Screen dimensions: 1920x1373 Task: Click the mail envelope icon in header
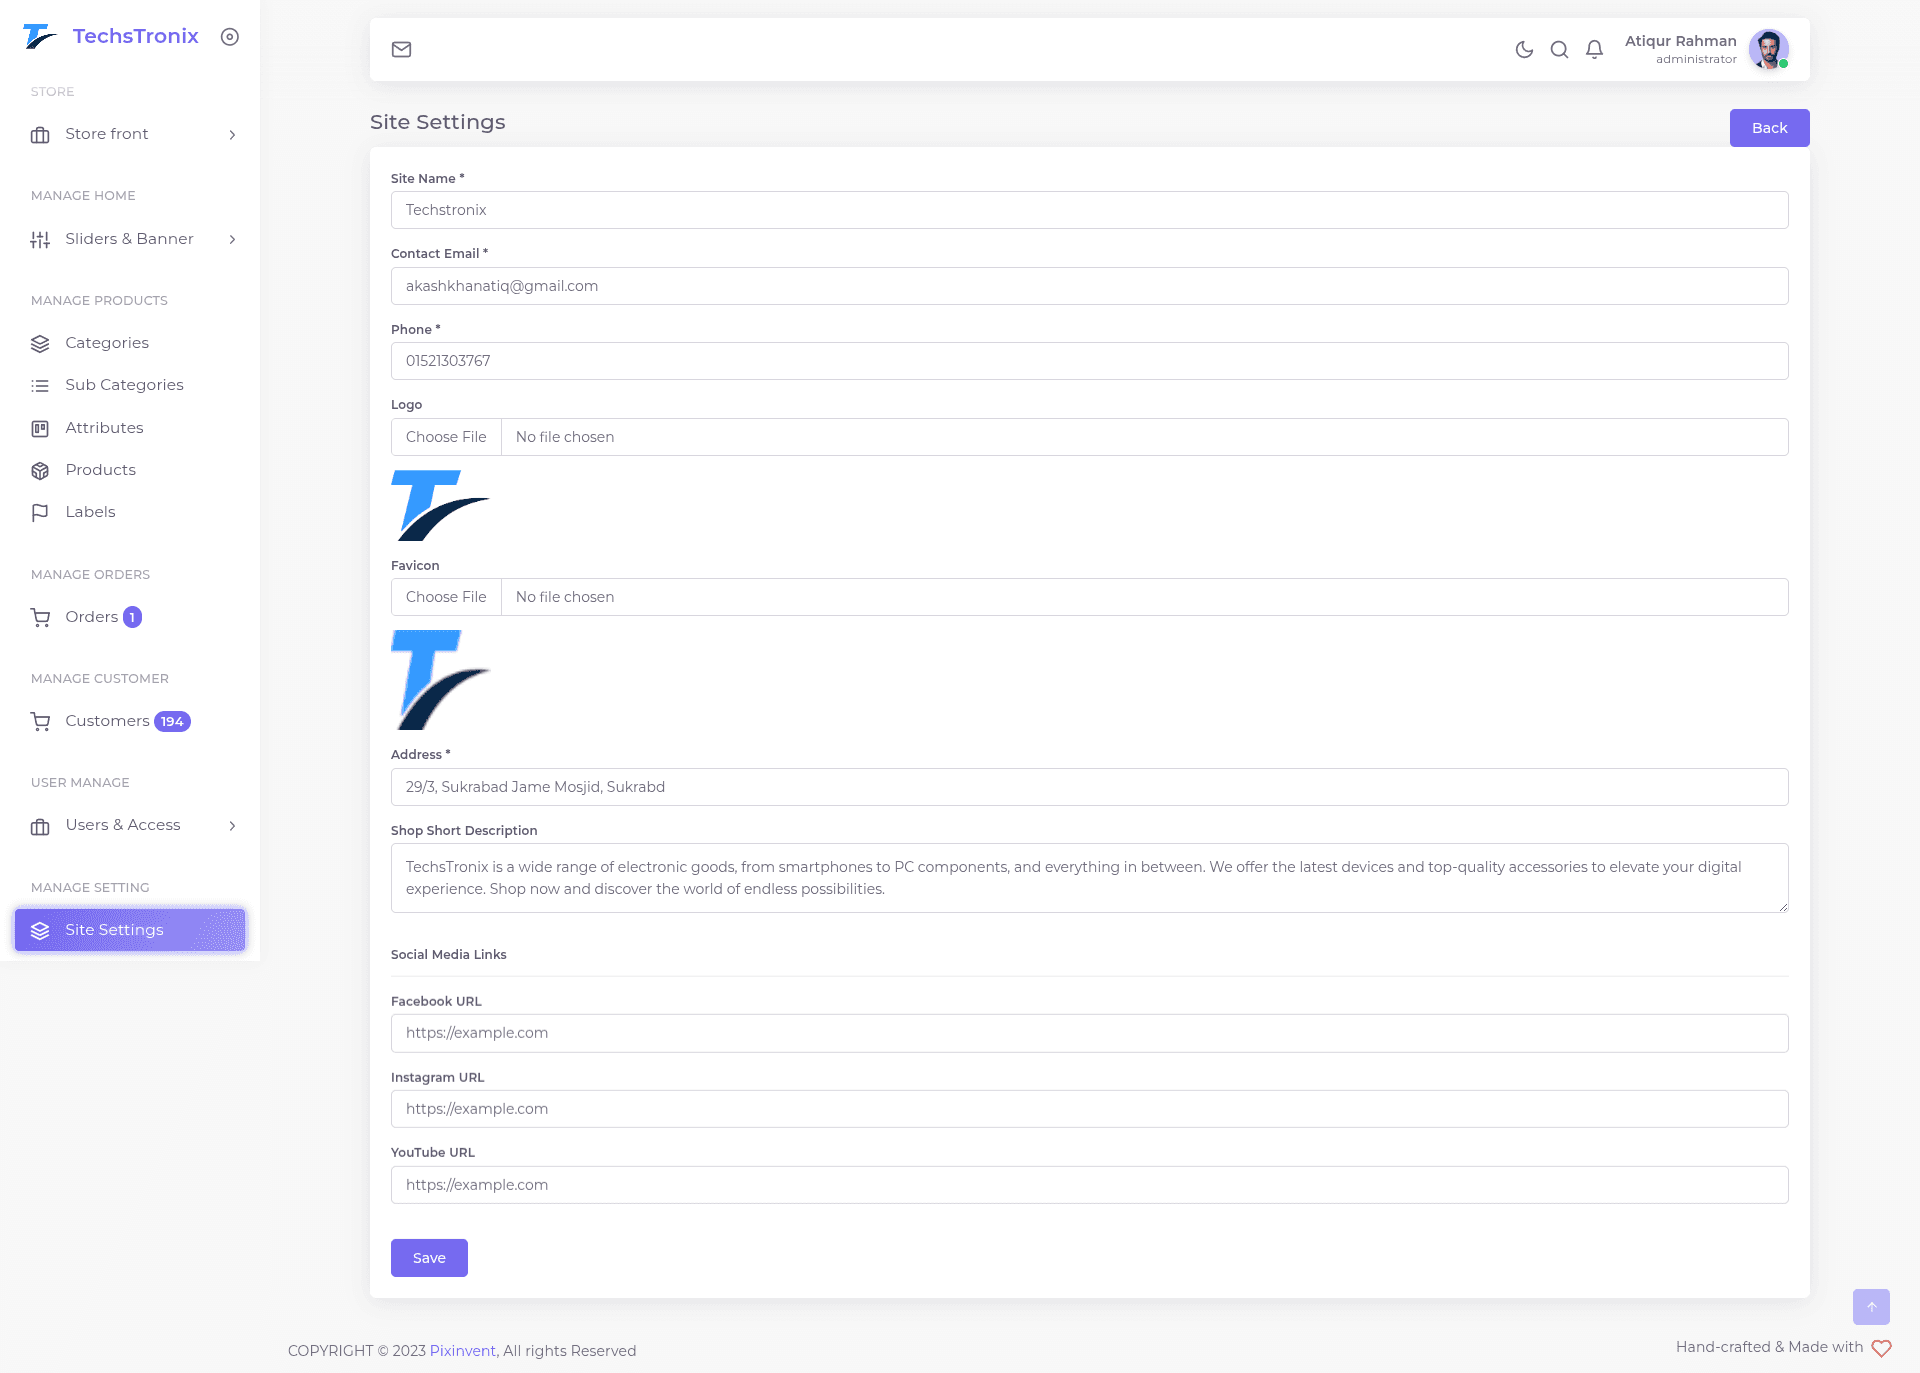(401, 49)
